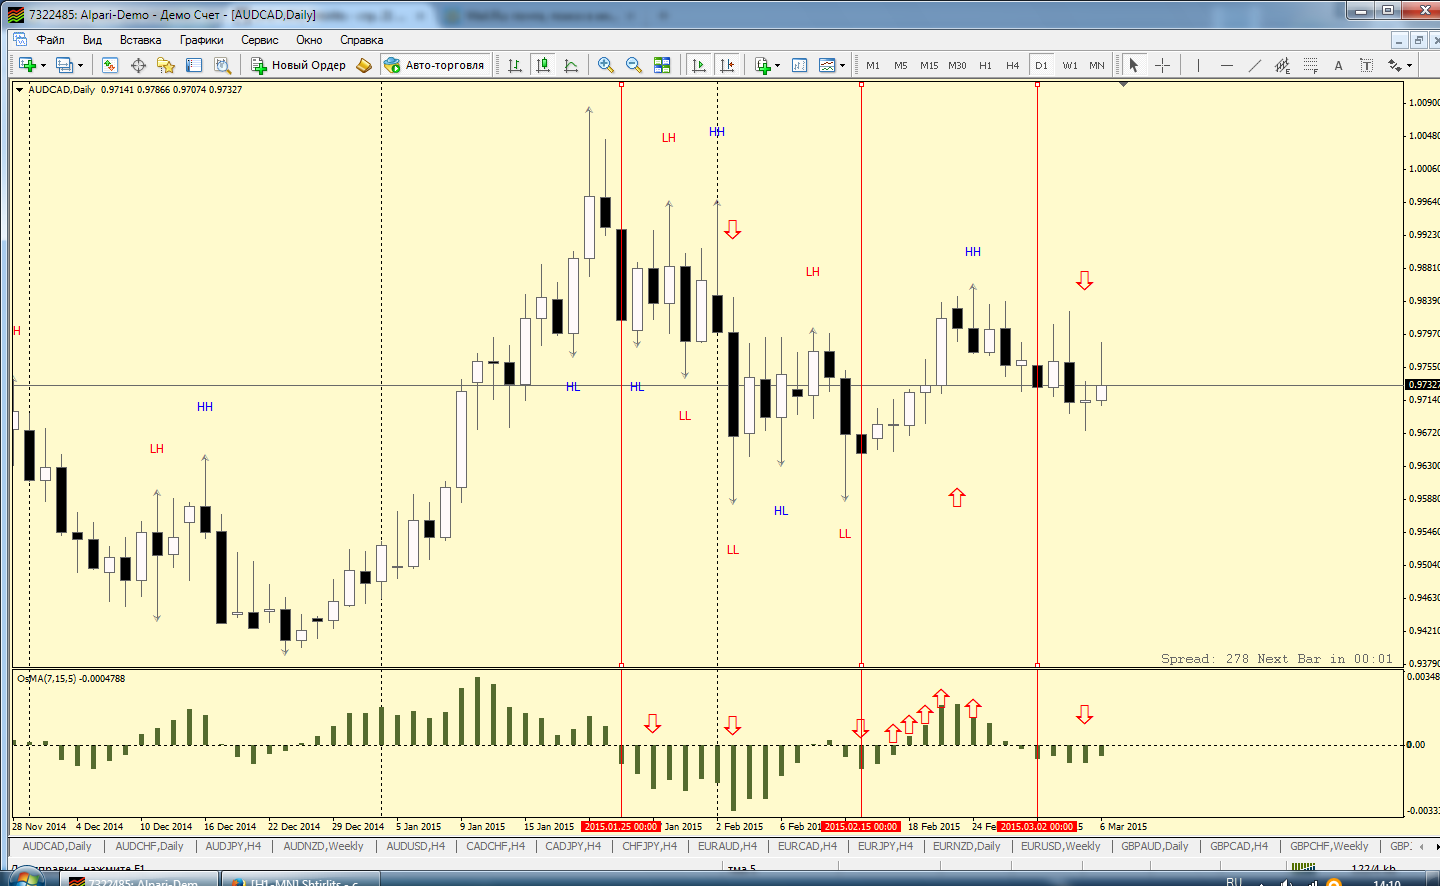This screenshot has height=886, width=1456.
Task: Switch to CADJPY,H4 chart tab
Action: coord(573,846)
